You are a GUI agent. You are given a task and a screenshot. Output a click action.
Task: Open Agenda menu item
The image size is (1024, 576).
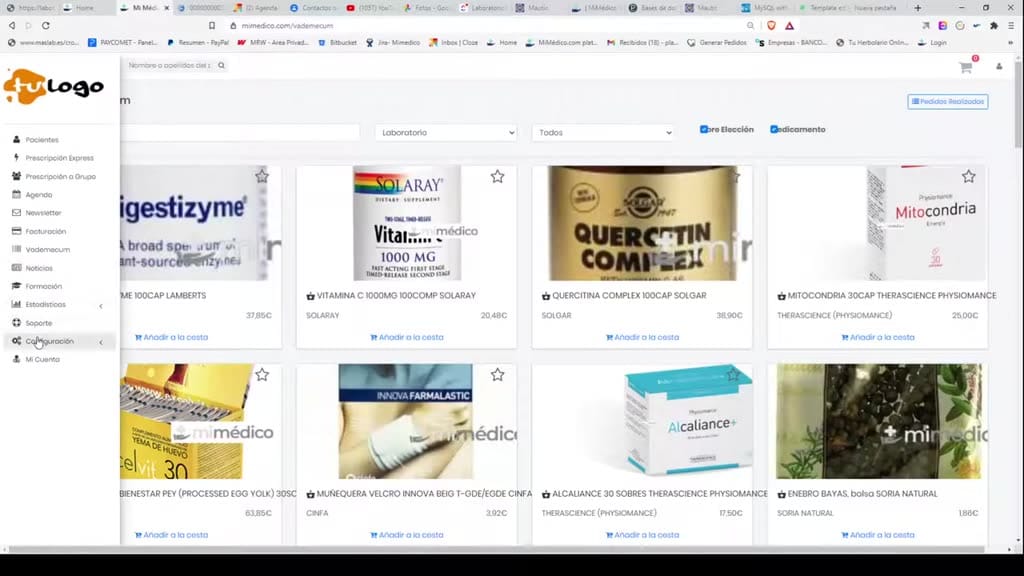tap(39, 195)
